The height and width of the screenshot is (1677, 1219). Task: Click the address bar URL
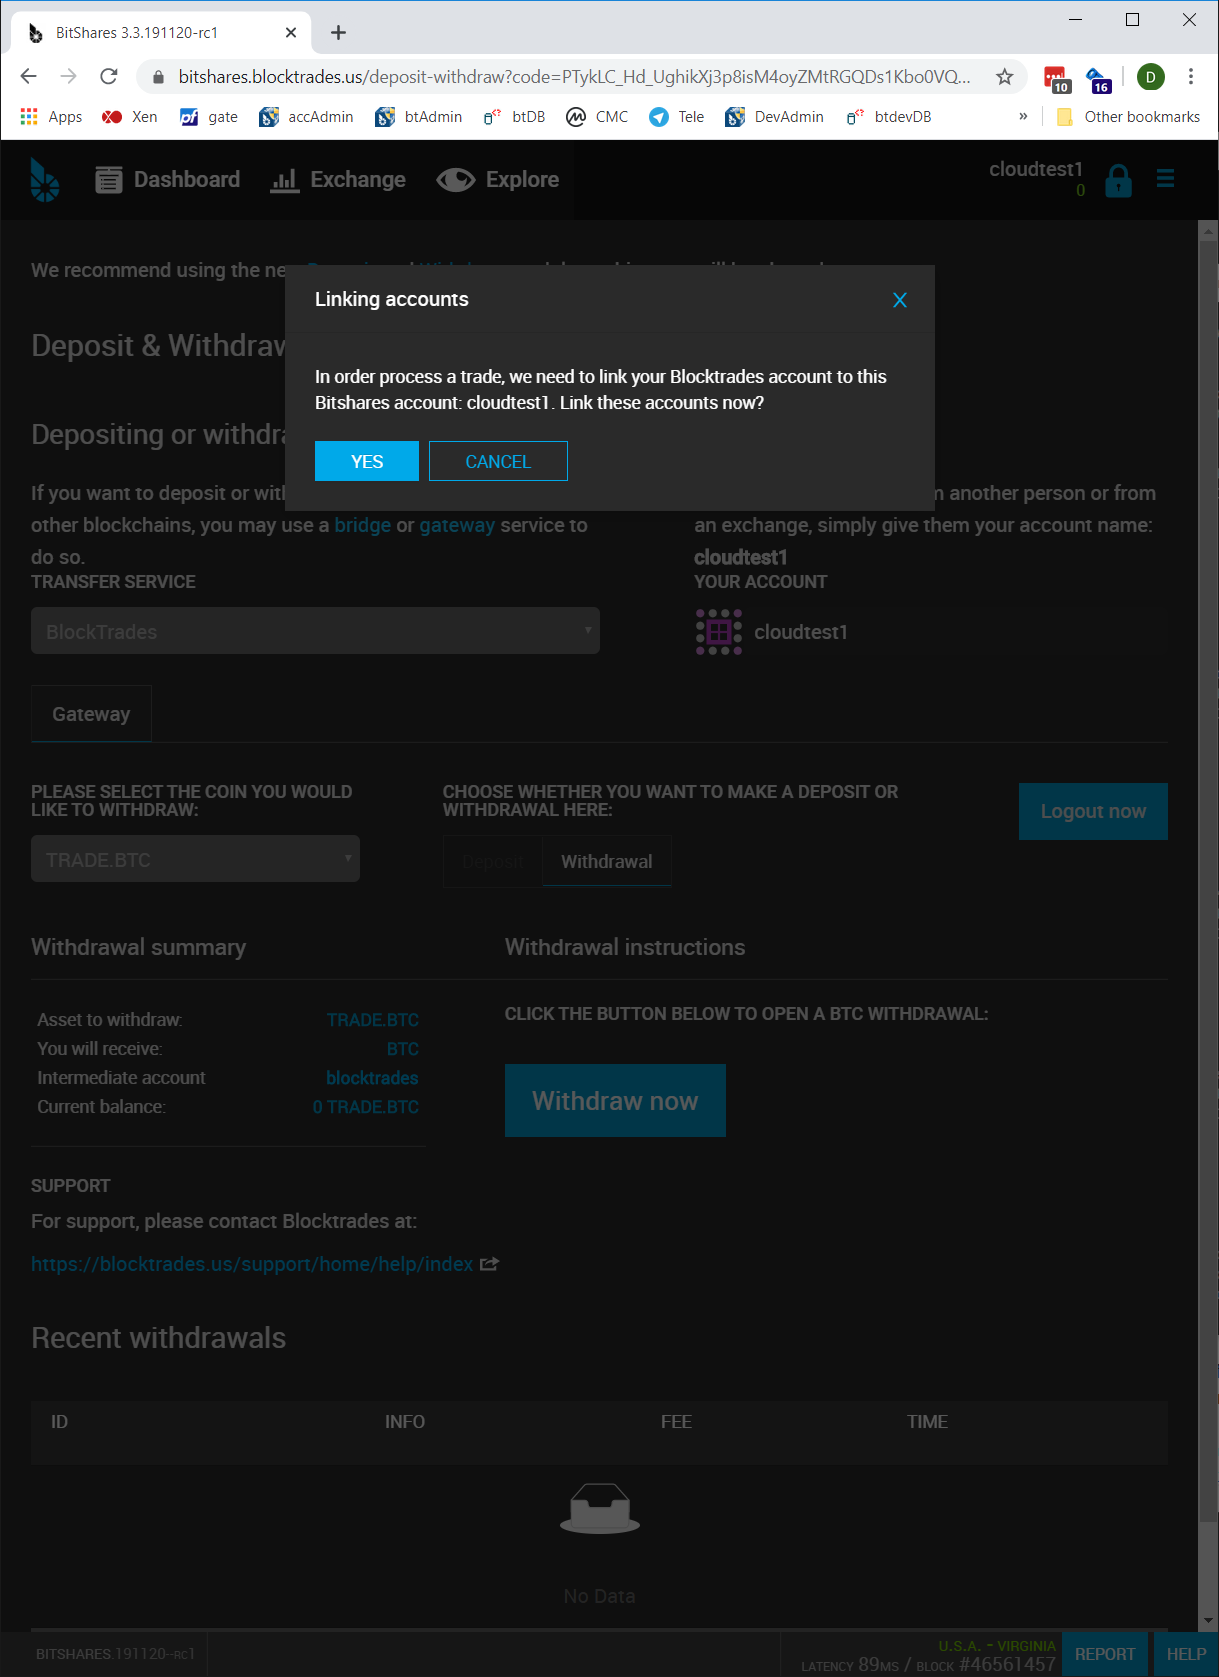(x=574, y=77)
